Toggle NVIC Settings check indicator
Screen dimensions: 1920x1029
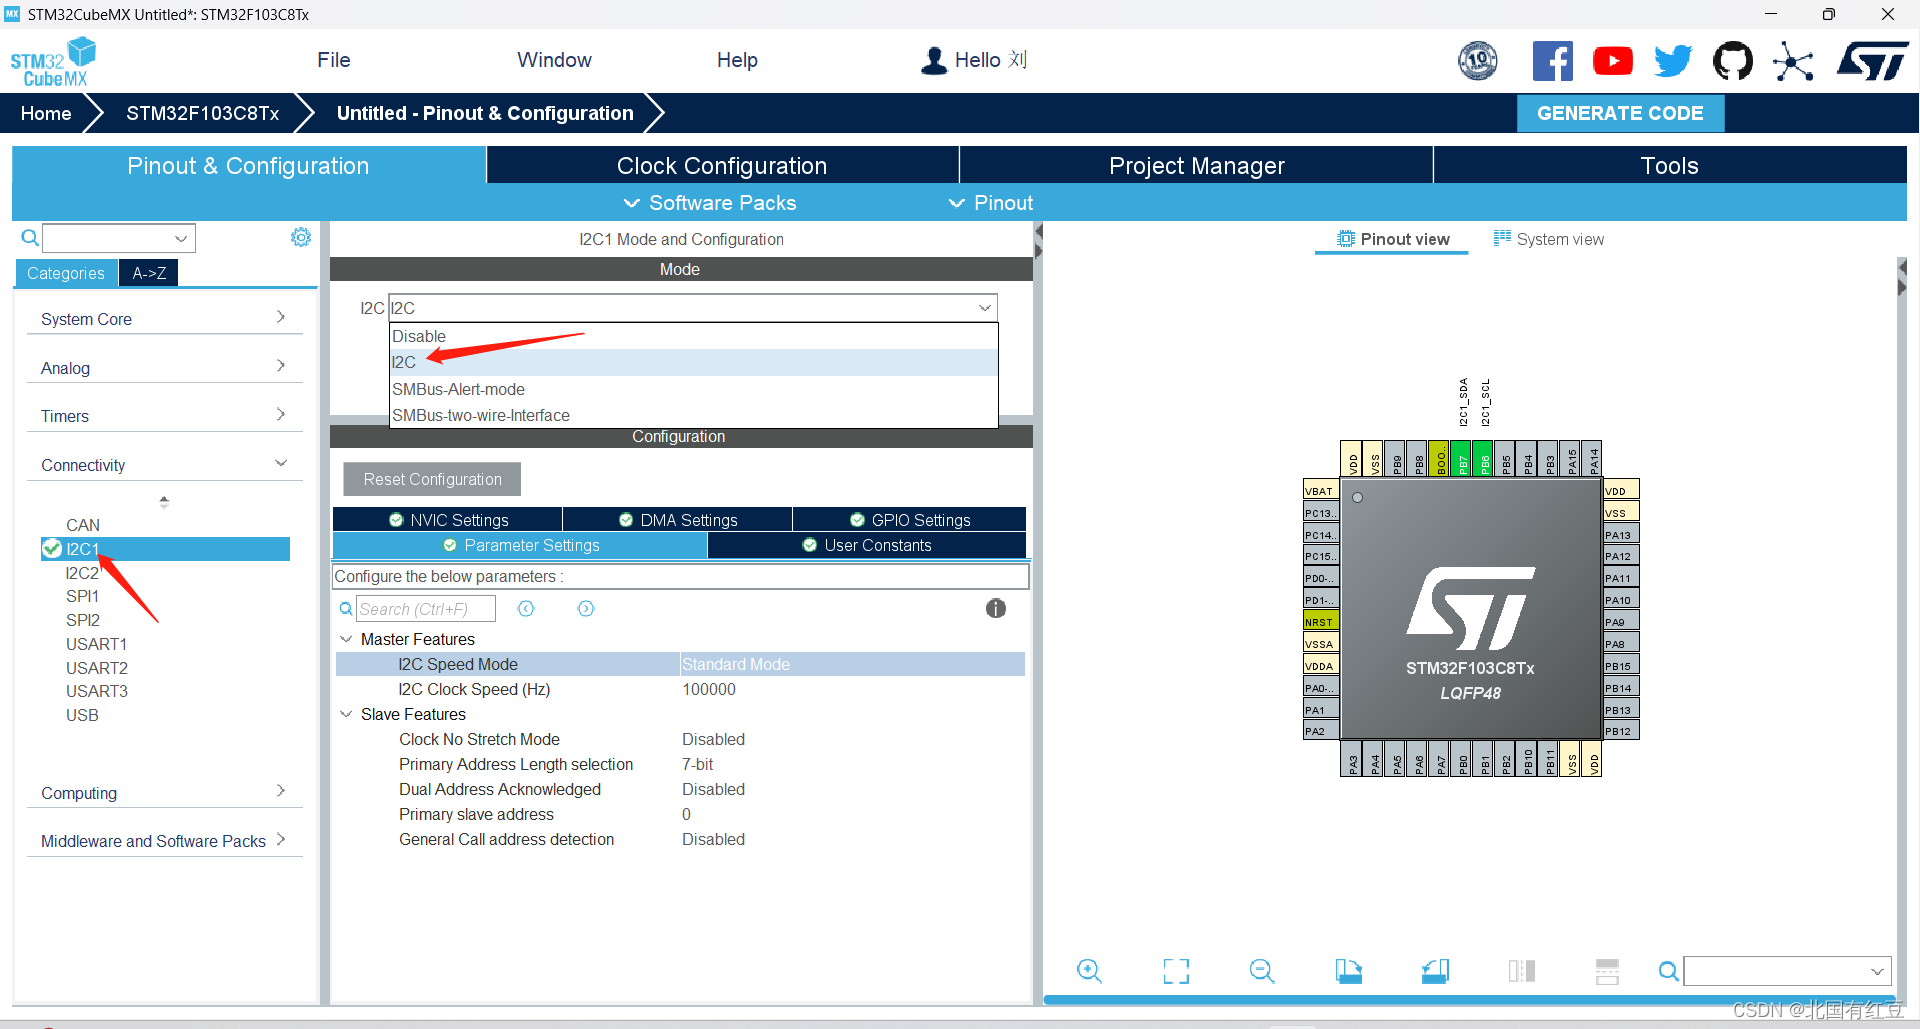[x=394, y=519]
